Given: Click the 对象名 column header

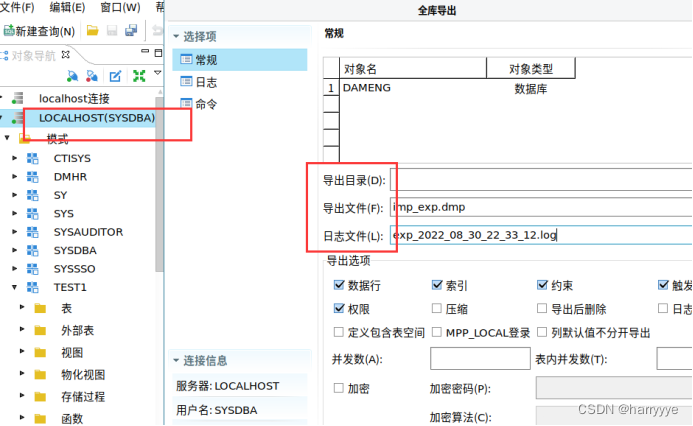Looking at the screenshot, I should pyautogui.click(x=413, y=68).
